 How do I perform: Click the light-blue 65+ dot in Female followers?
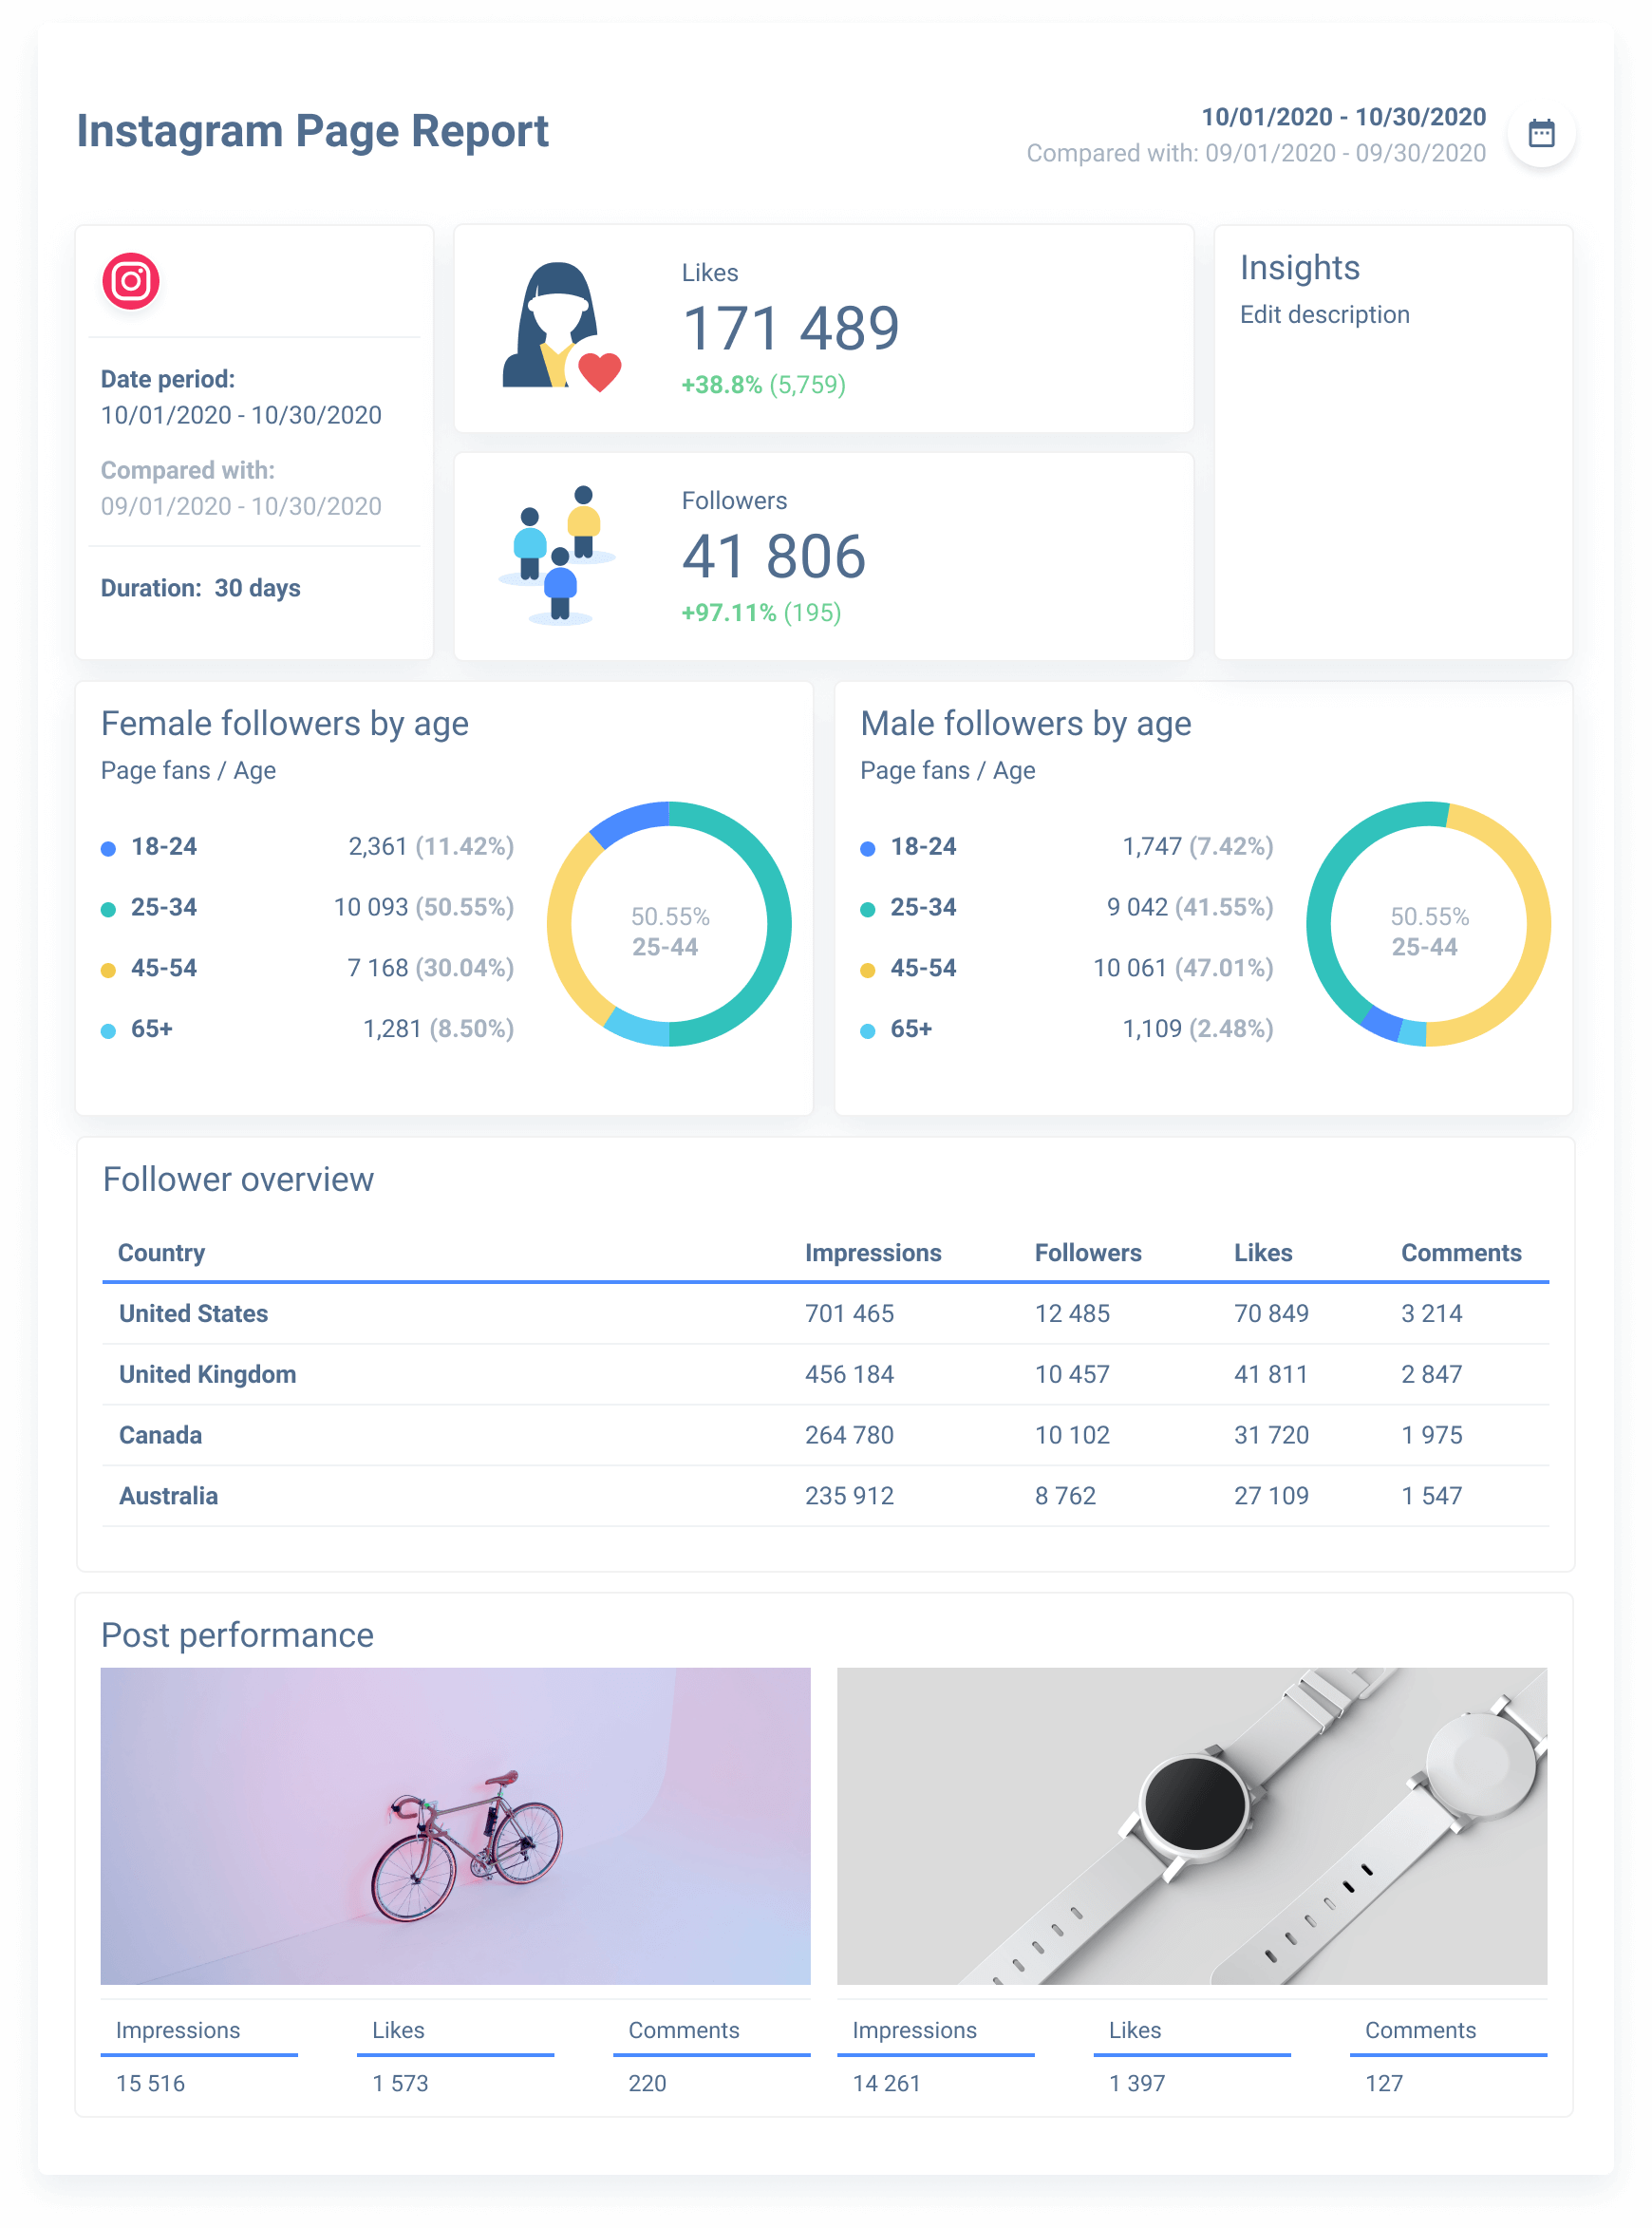(x=108, y=1032)
